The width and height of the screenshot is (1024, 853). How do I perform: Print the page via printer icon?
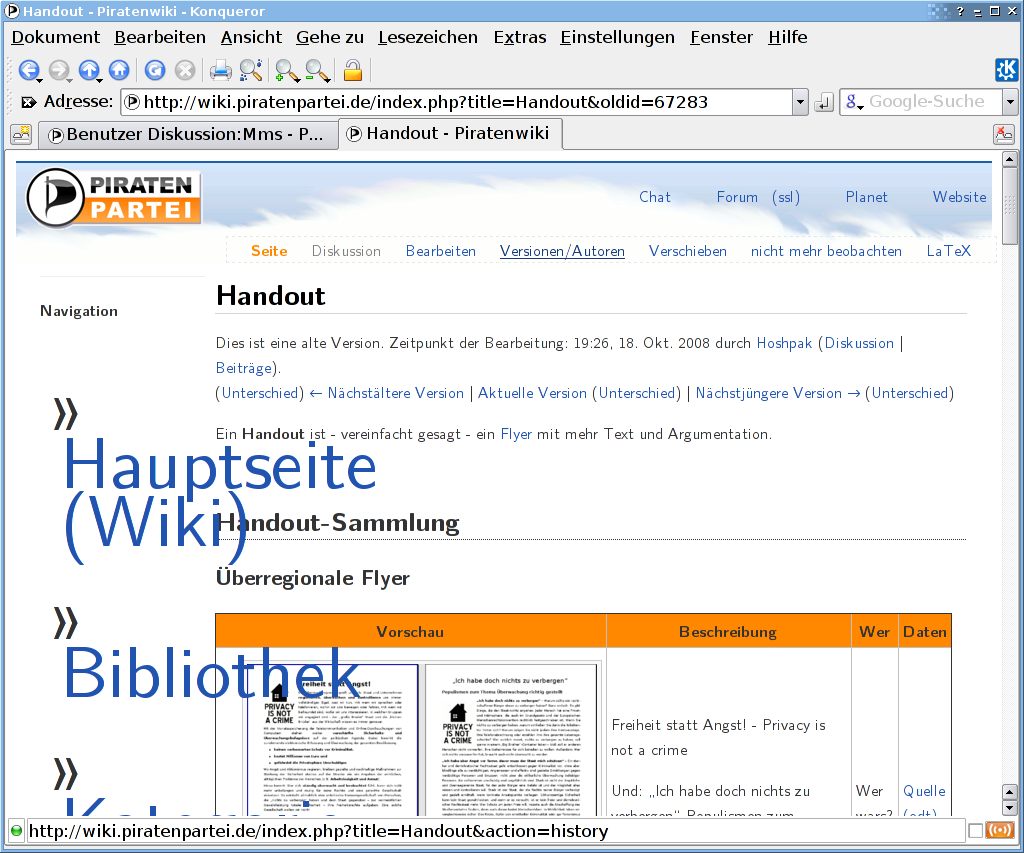click(x=220, y=70)
